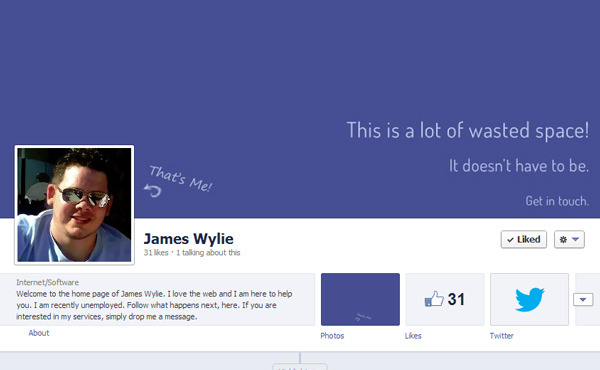Click the Welcome description paragraph
The image size is (600, 370).
[x=154, y=305]
